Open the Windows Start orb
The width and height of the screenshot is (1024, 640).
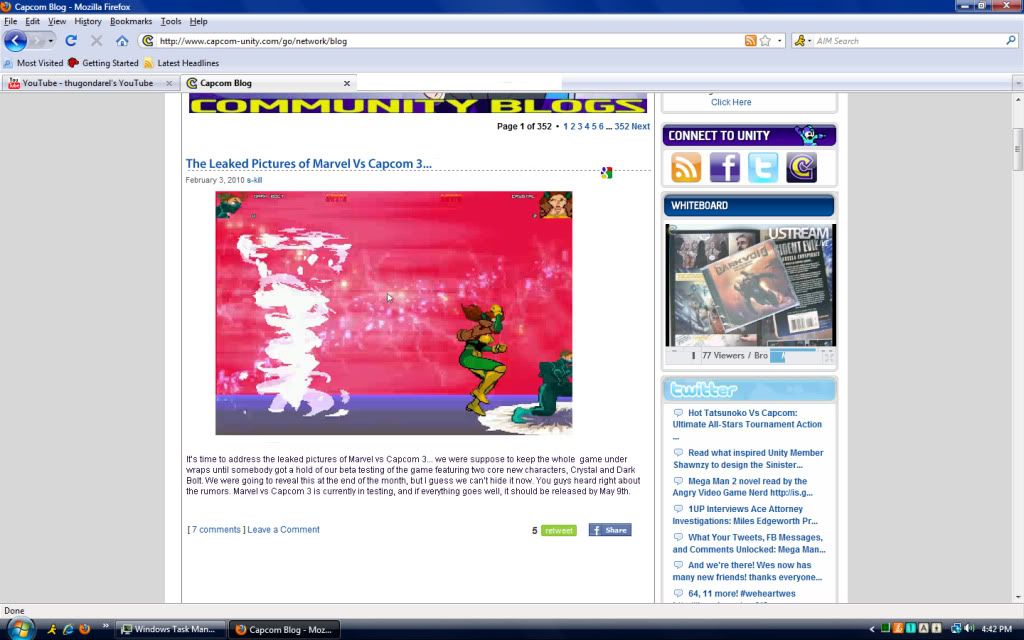20,629
